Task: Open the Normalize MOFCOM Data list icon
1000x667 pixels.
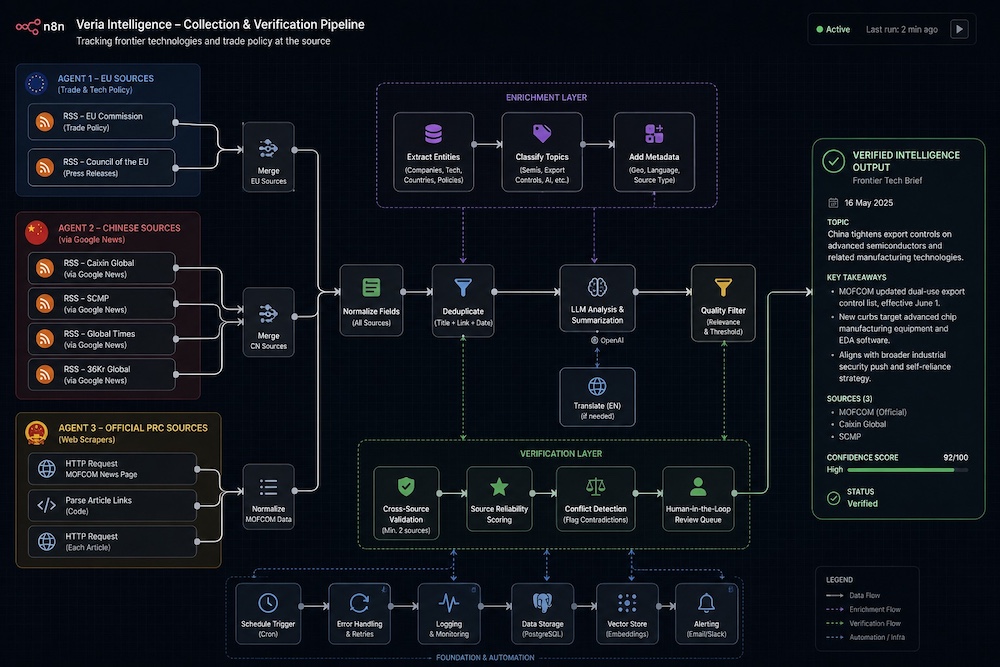Action: (x=268, y=487)
